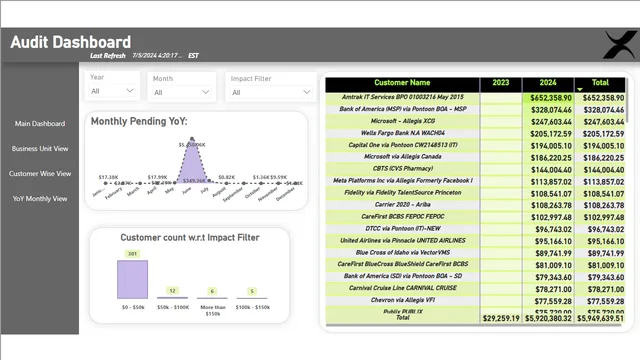The height and width of the screenshot is (360, 640).
Task: Select CBTS (CVS Pharmacy) row
Action: [475, 169]
